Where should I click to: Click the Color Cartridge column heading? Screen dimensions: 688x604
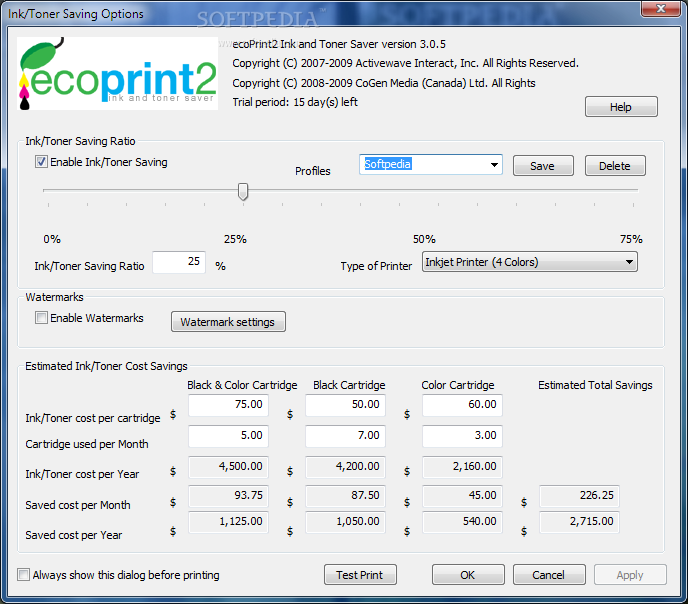[458, 385]
